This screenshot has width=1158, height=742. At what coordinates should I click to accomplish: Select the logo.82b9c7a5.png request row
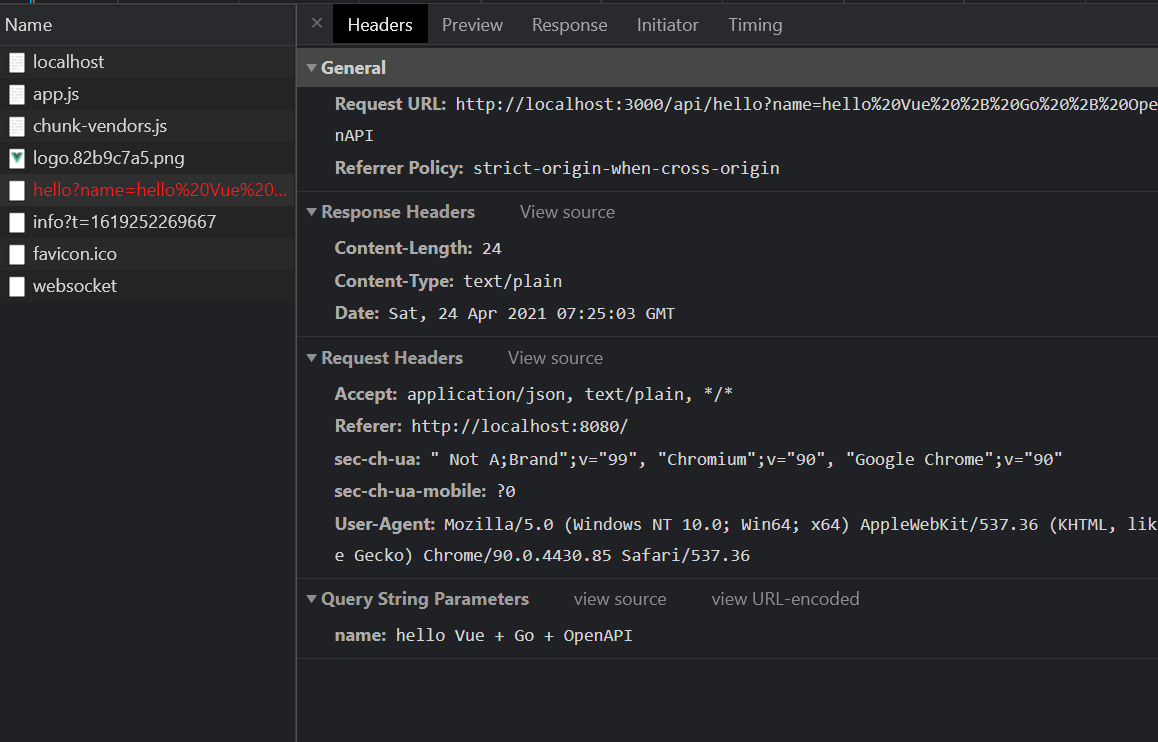[148, 158]
